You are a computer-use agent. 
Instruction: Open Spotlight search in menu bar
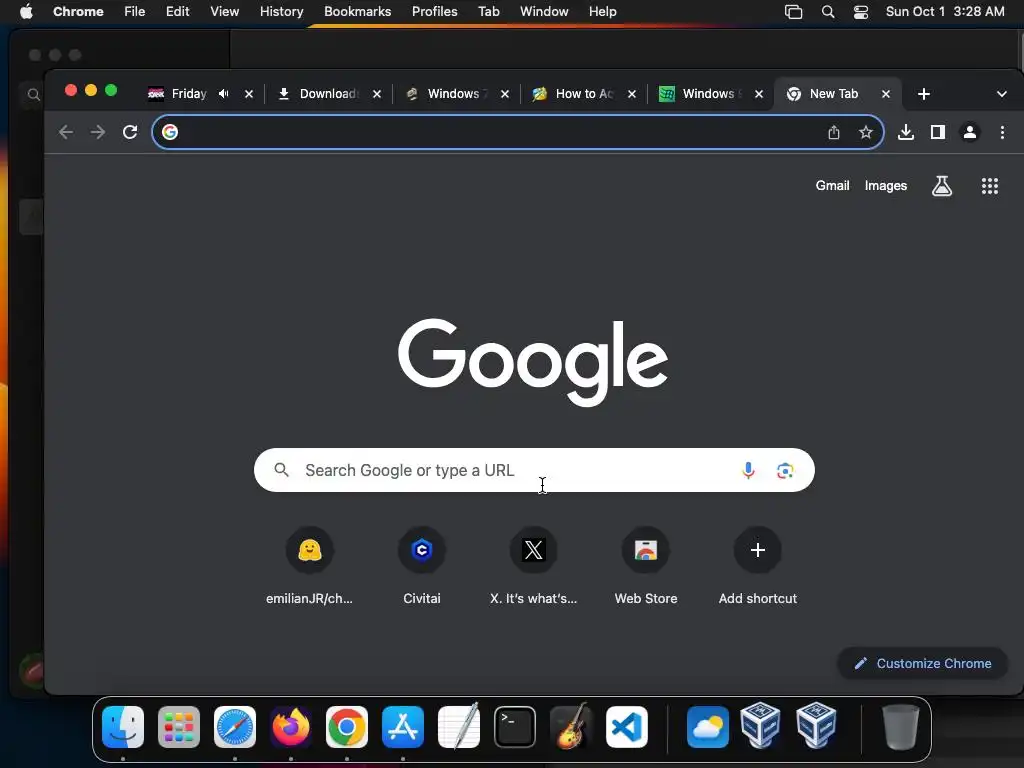click(827, 12)
